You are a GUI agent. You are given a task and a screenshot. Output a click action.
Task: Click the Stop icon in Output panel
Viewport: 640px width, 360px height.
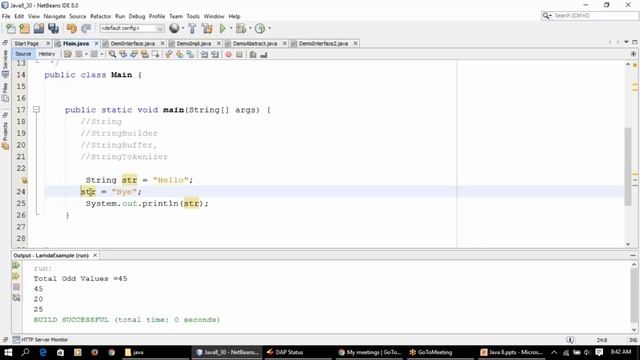[x=16, y=287]
